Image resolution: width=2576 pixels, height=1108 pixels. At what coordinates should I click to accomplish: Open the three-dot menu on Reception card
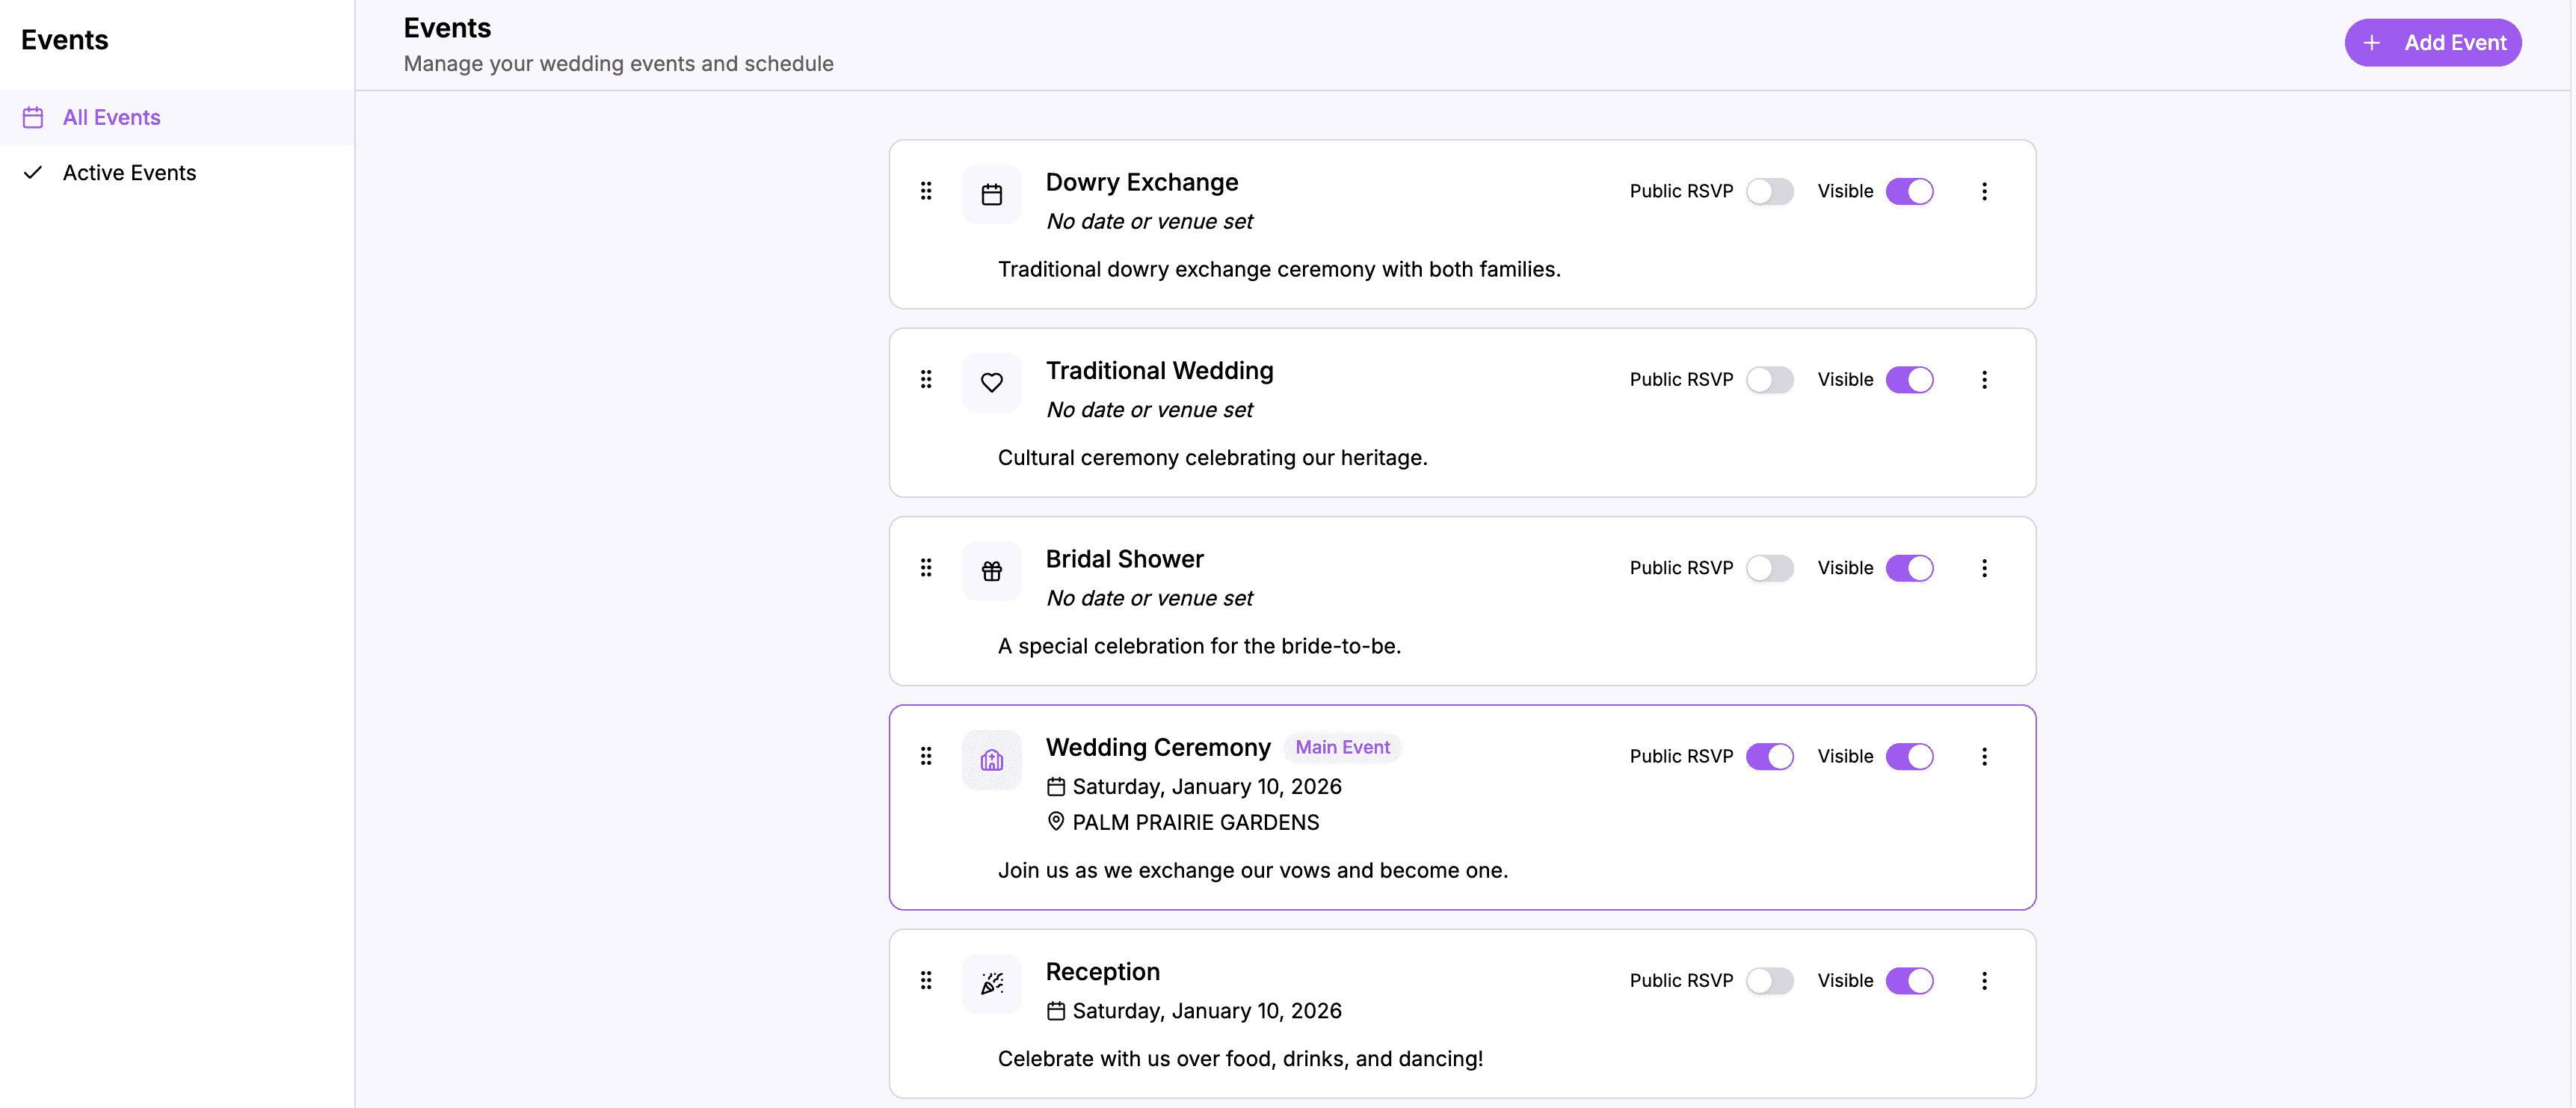(x=1985, y=981)
